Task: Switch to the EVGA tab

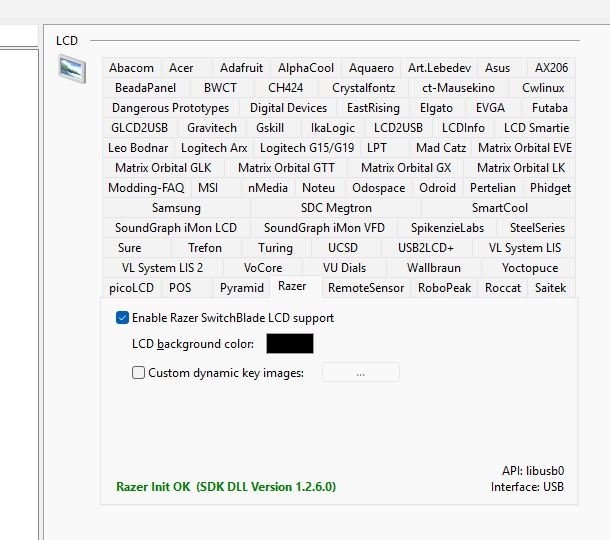Action: (493, 108)
